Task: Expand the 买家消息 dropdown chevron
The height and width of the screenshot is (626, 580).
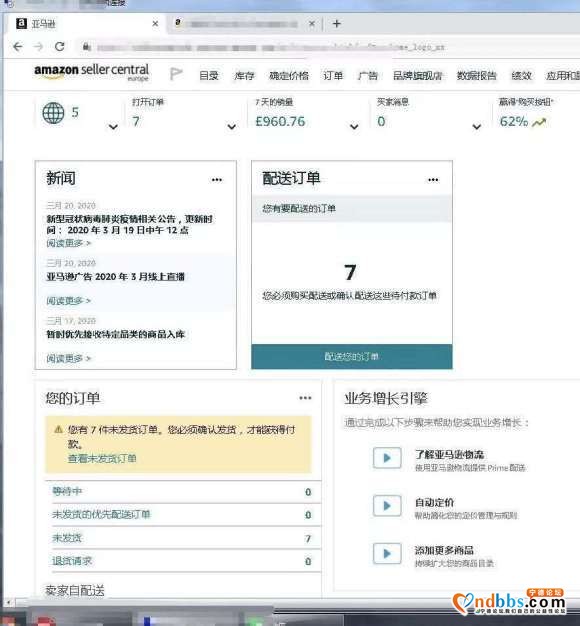Action: (477, 127)
